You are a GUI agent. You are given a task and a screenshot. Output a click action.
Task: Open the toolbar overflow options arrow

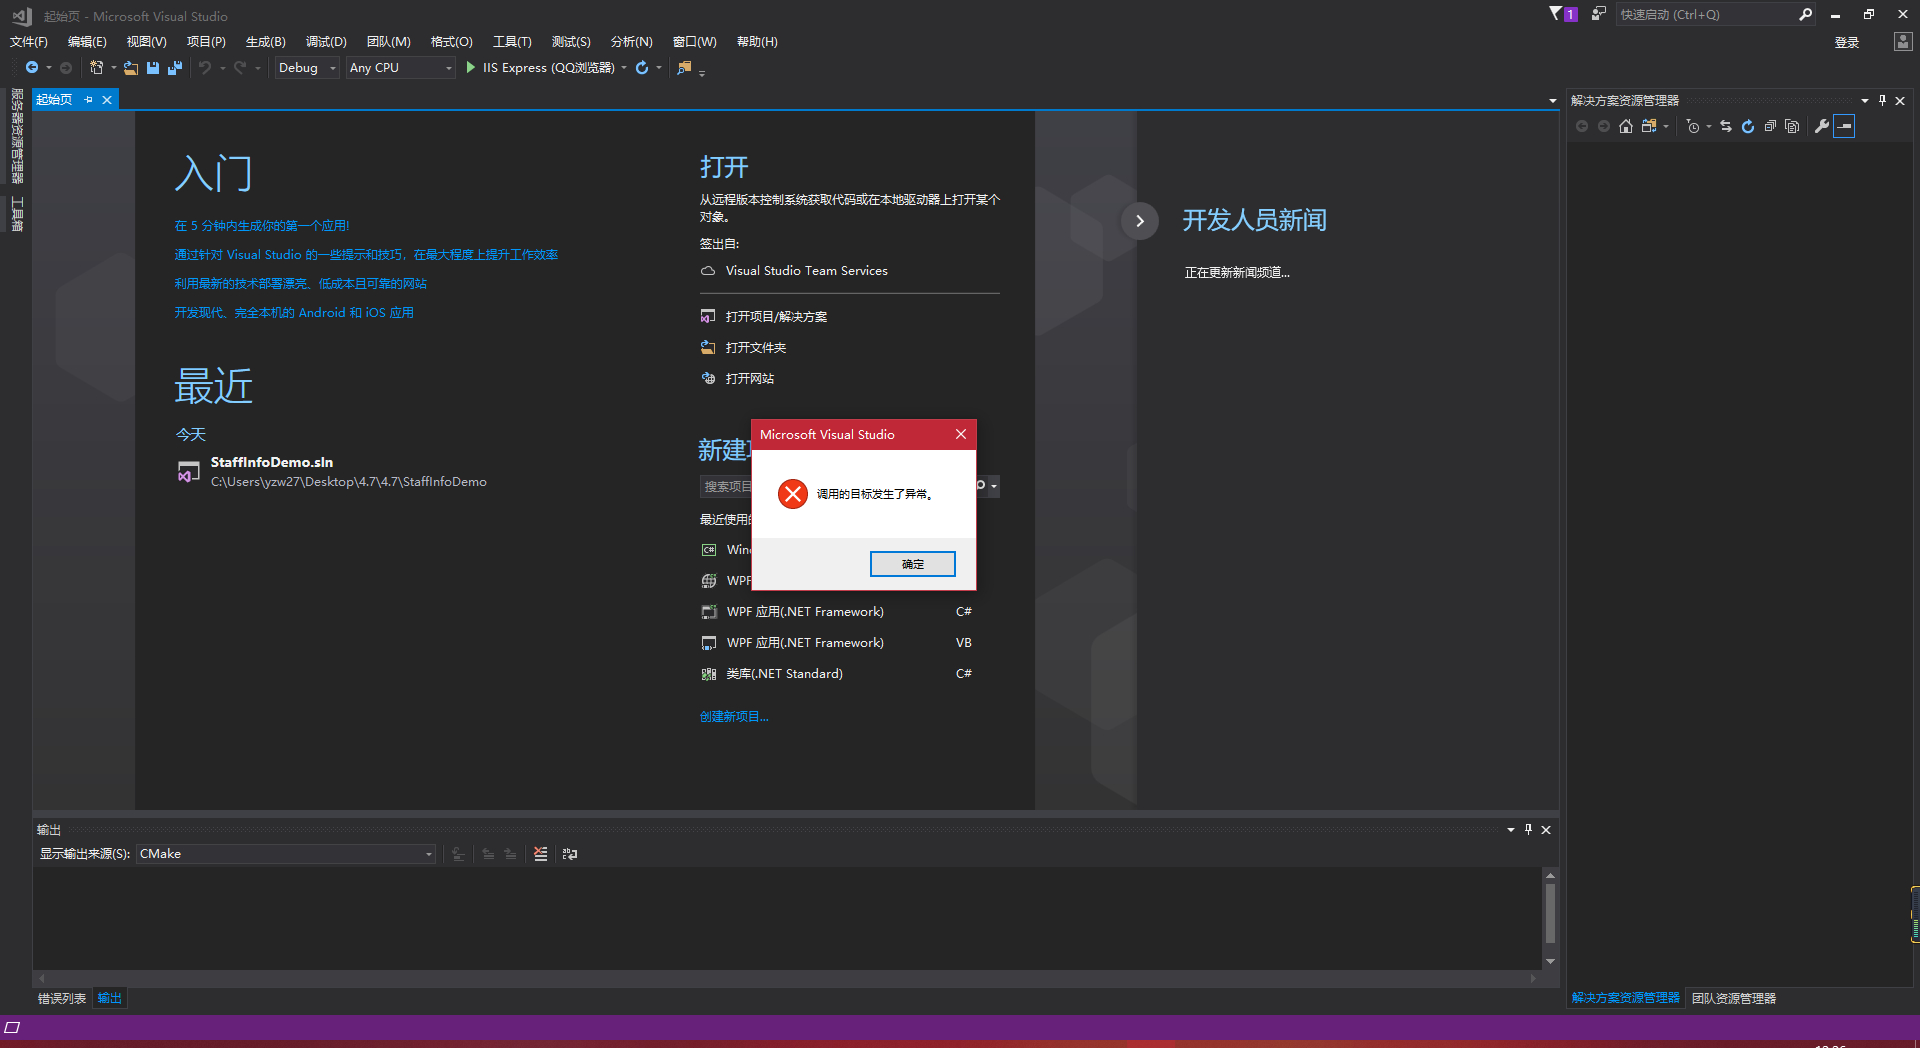point(702,73)
